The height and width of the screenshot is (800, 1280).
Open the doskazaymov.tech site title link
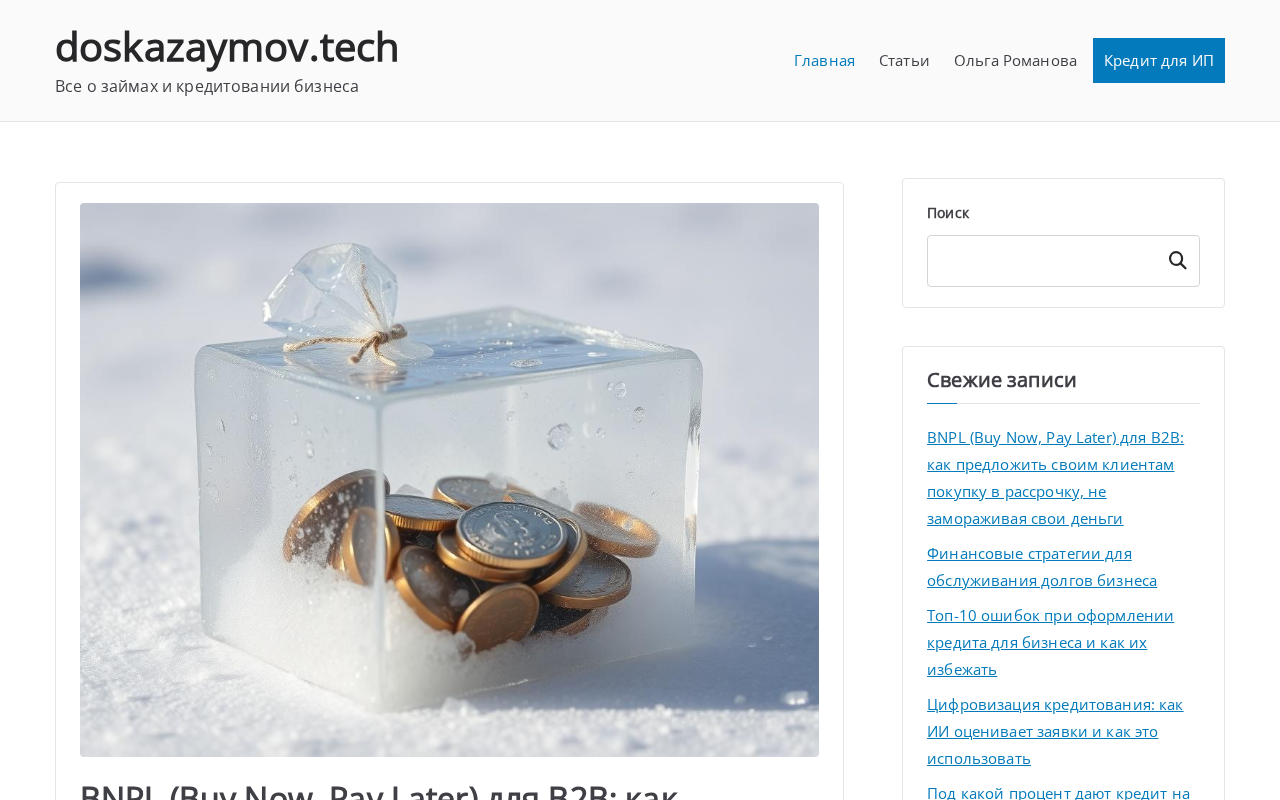pyautogui.click(x=227, y=47)
